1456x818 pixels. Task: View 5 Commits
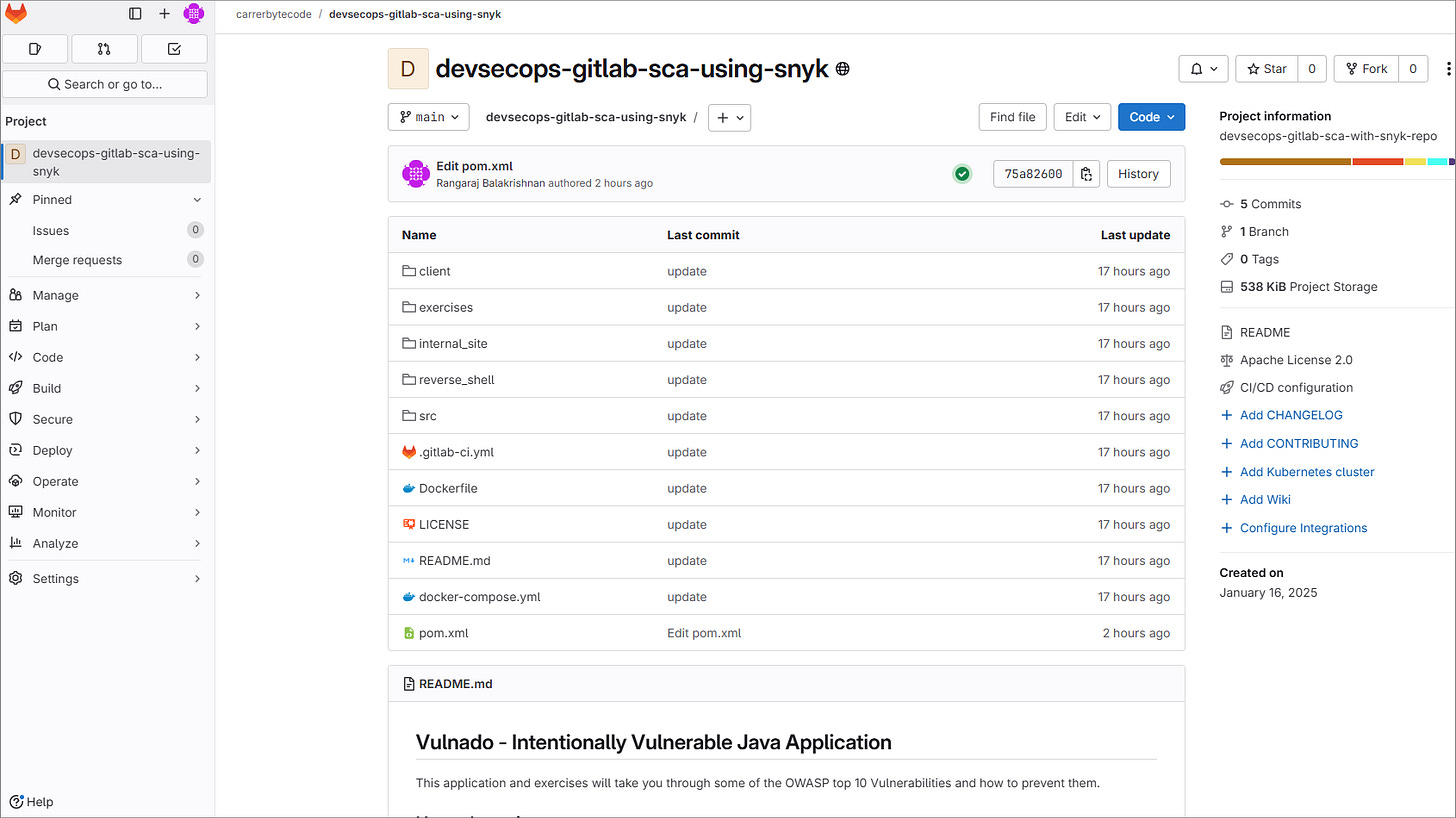pyautogui.click(x=1271, y=204)
